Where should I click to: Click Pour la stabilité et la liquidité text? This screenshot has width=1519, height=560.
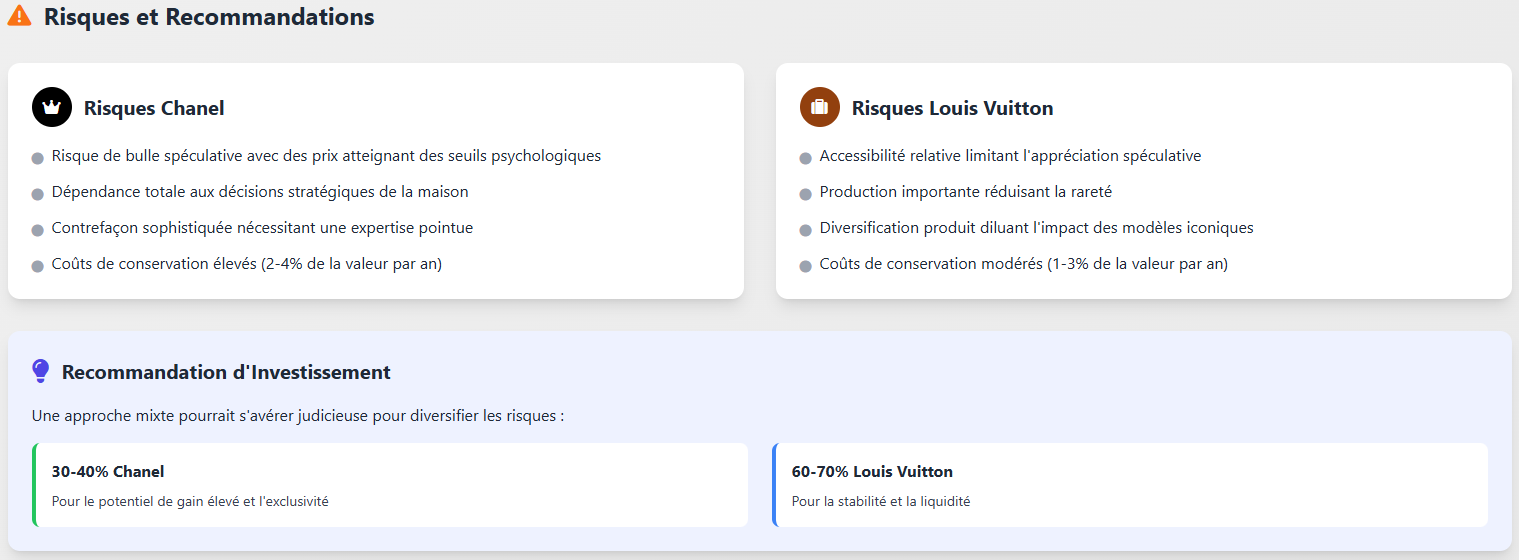[881, 501]
